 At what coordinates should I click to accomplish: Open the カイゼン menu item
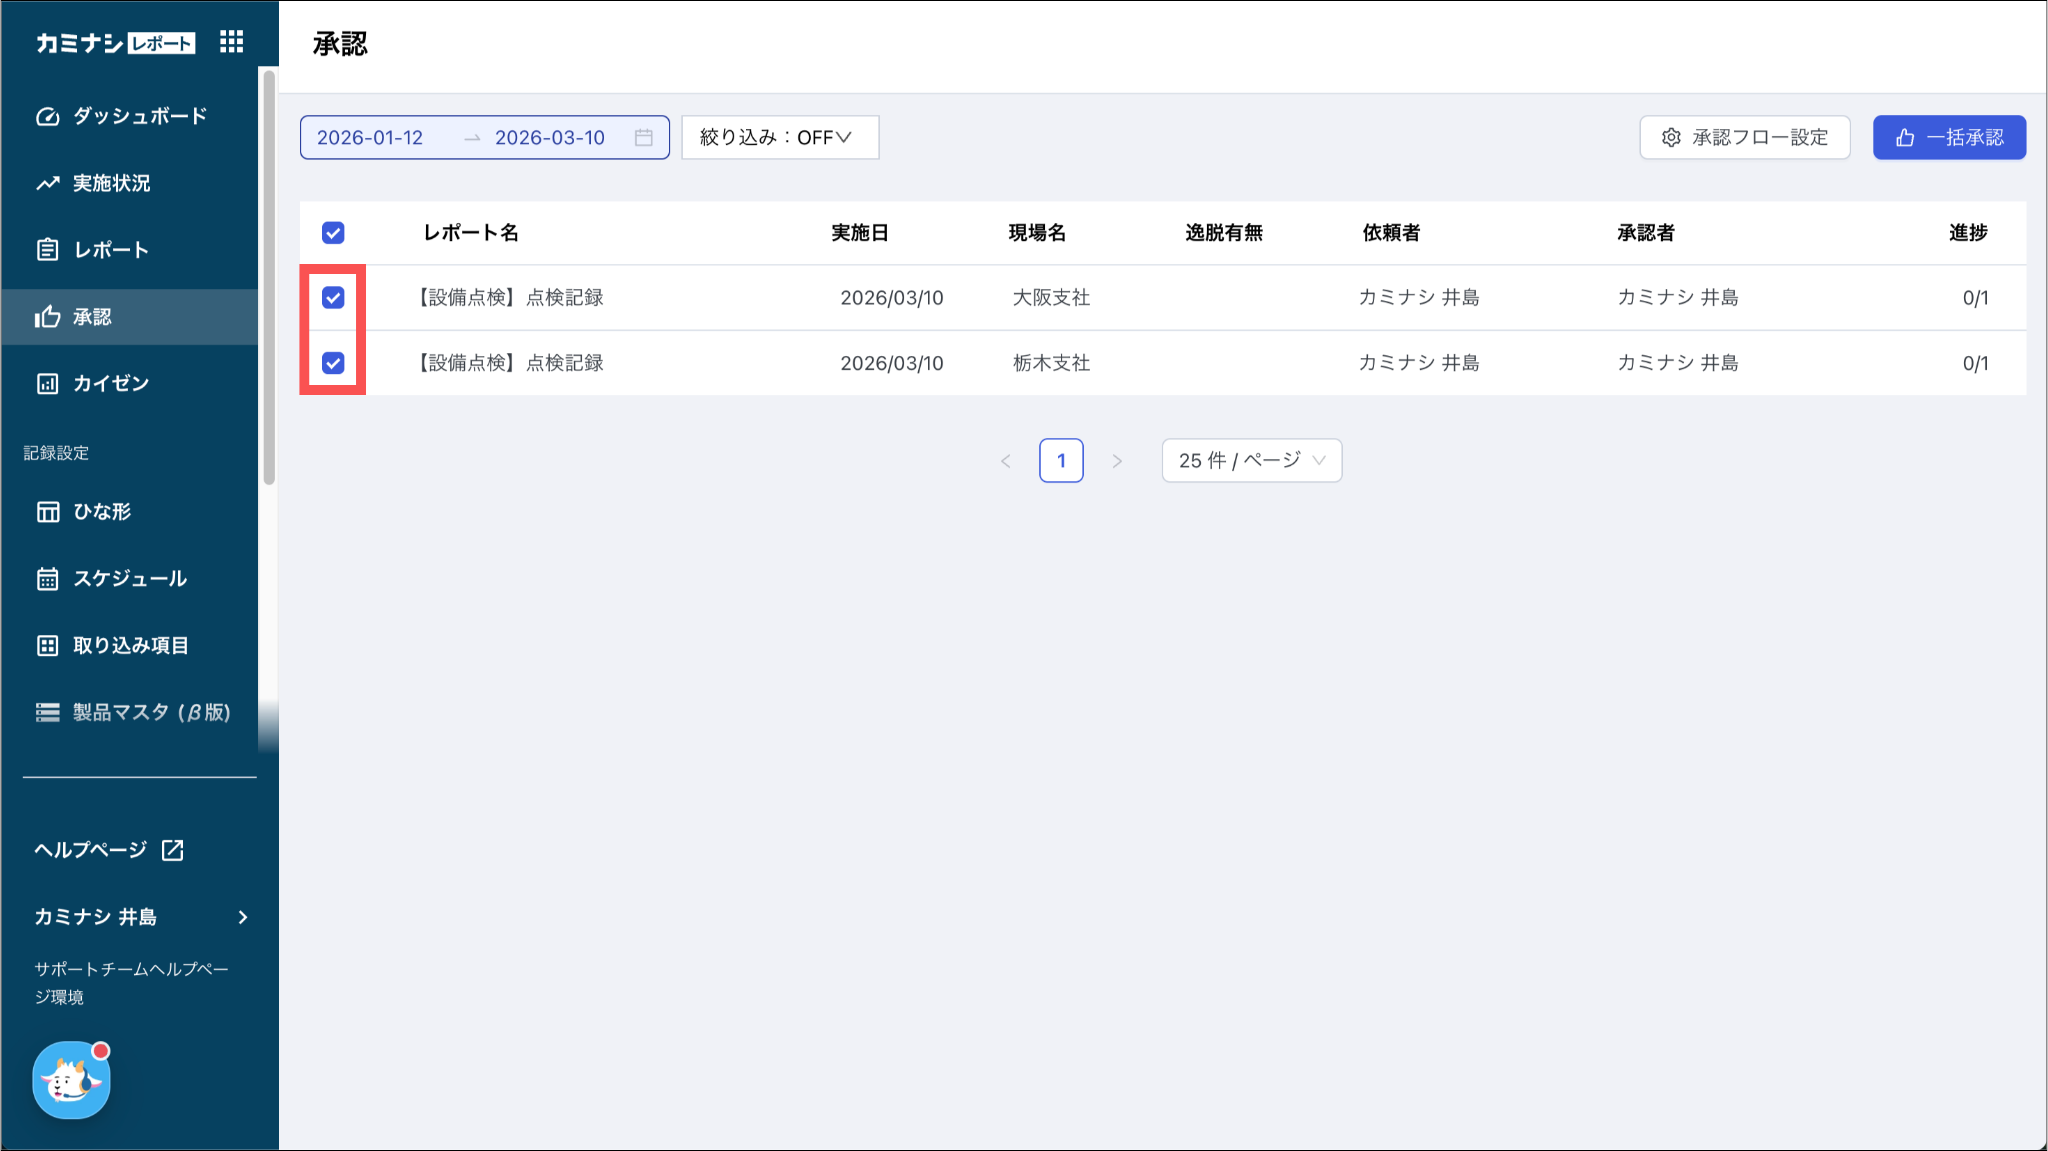pyautogui.click(x=110, y=384)
